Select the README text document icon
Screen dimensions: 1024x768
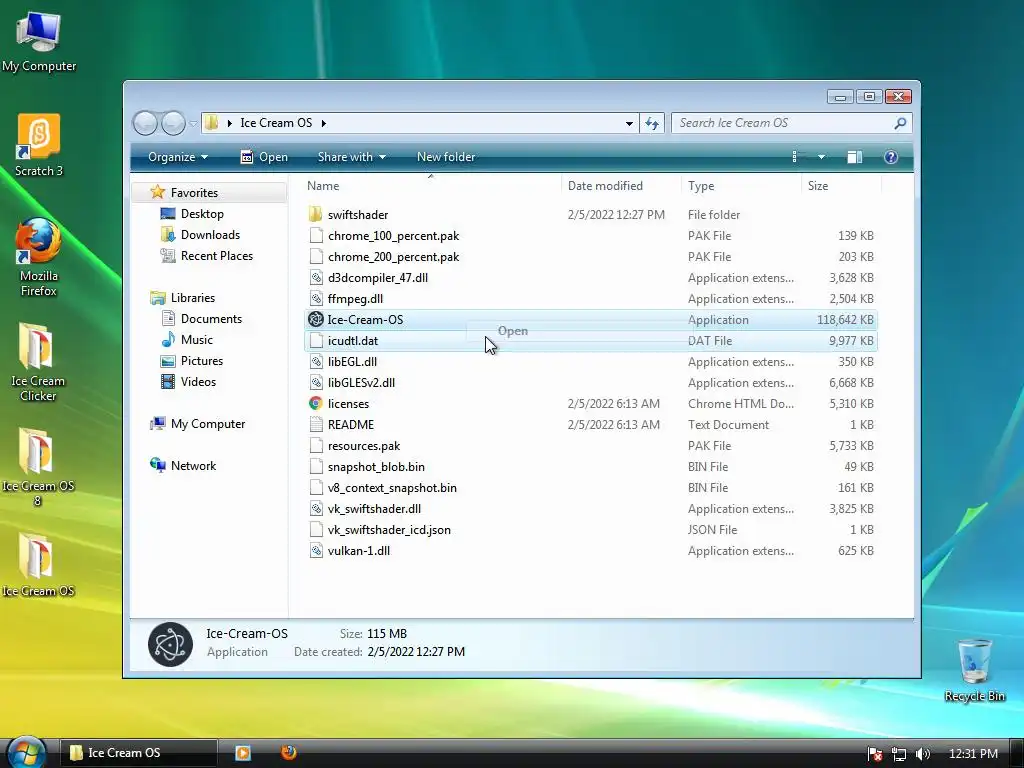(315, 424)
